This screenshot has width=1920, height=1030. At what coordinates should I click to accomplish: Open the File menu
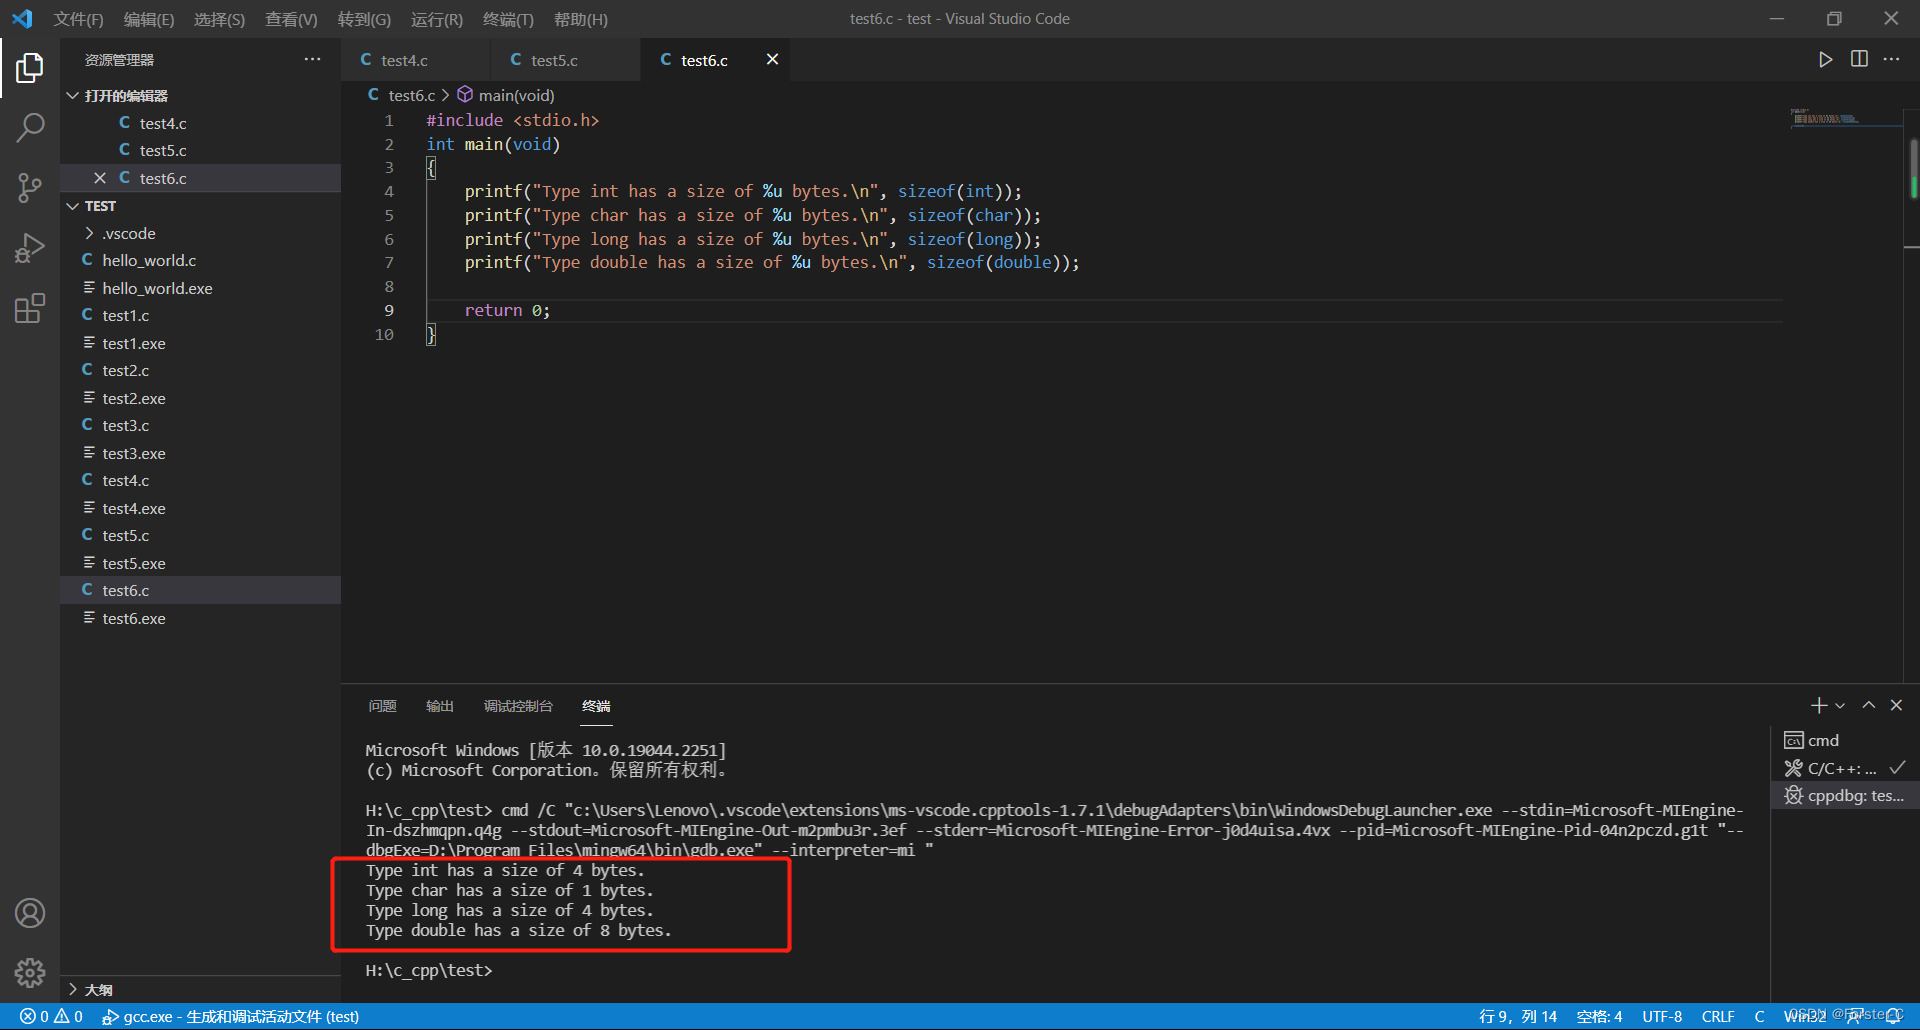(79, 19)
